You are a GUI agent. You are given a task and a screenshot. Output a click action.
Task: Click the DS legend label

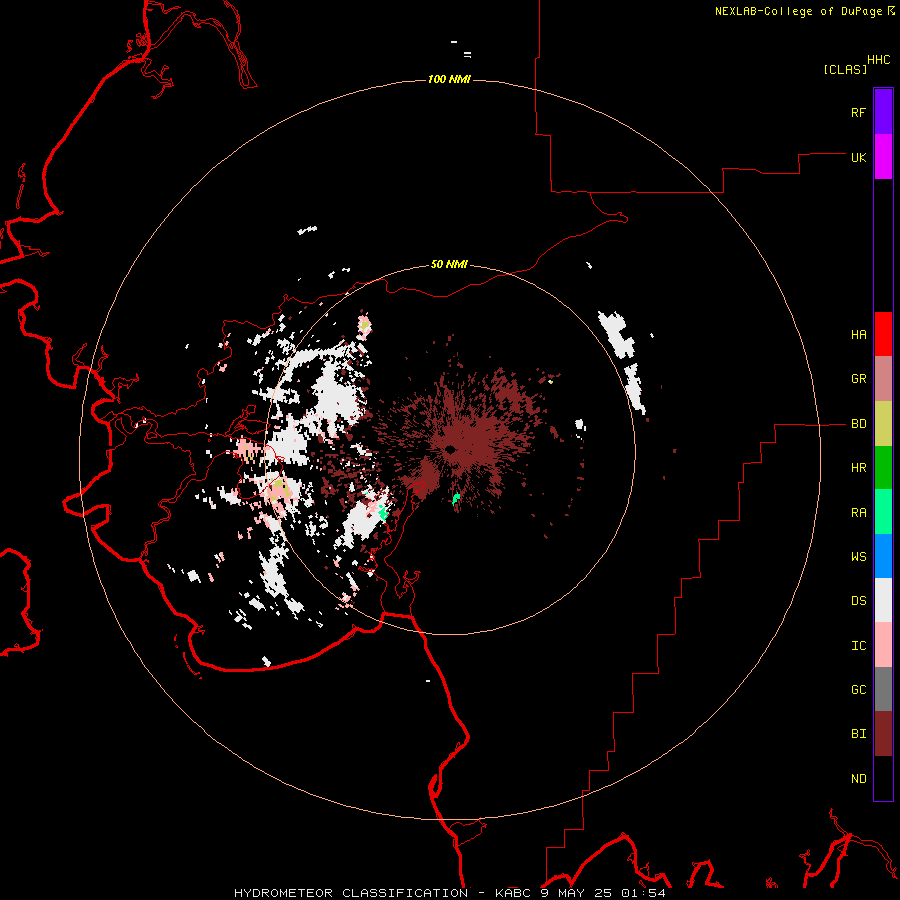pos(859,601)
